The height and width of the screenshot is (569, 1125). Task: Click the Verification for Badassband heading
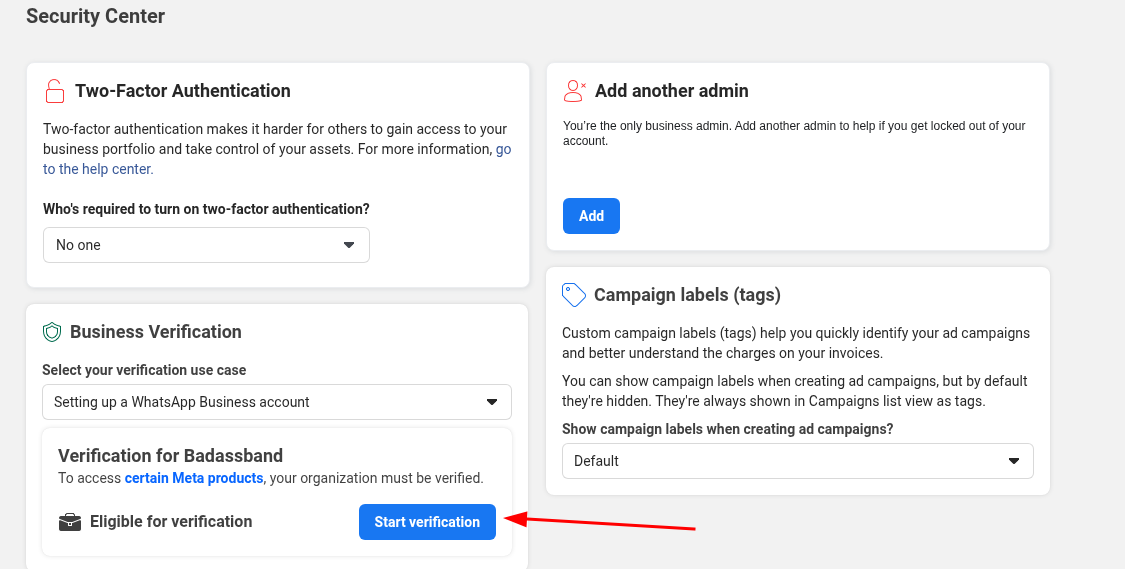point(170,456)
